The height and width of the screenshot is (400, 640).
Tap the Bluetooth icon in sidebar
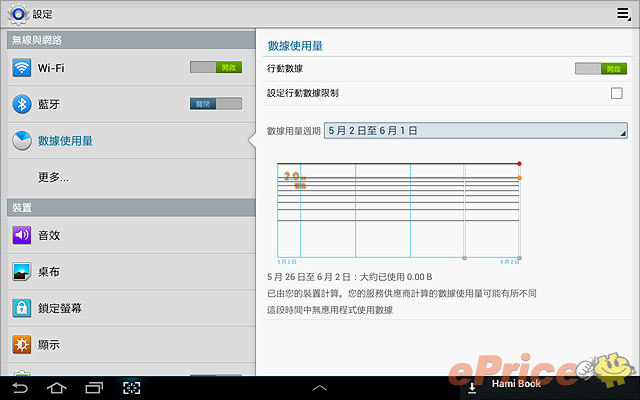coord(22,104)
